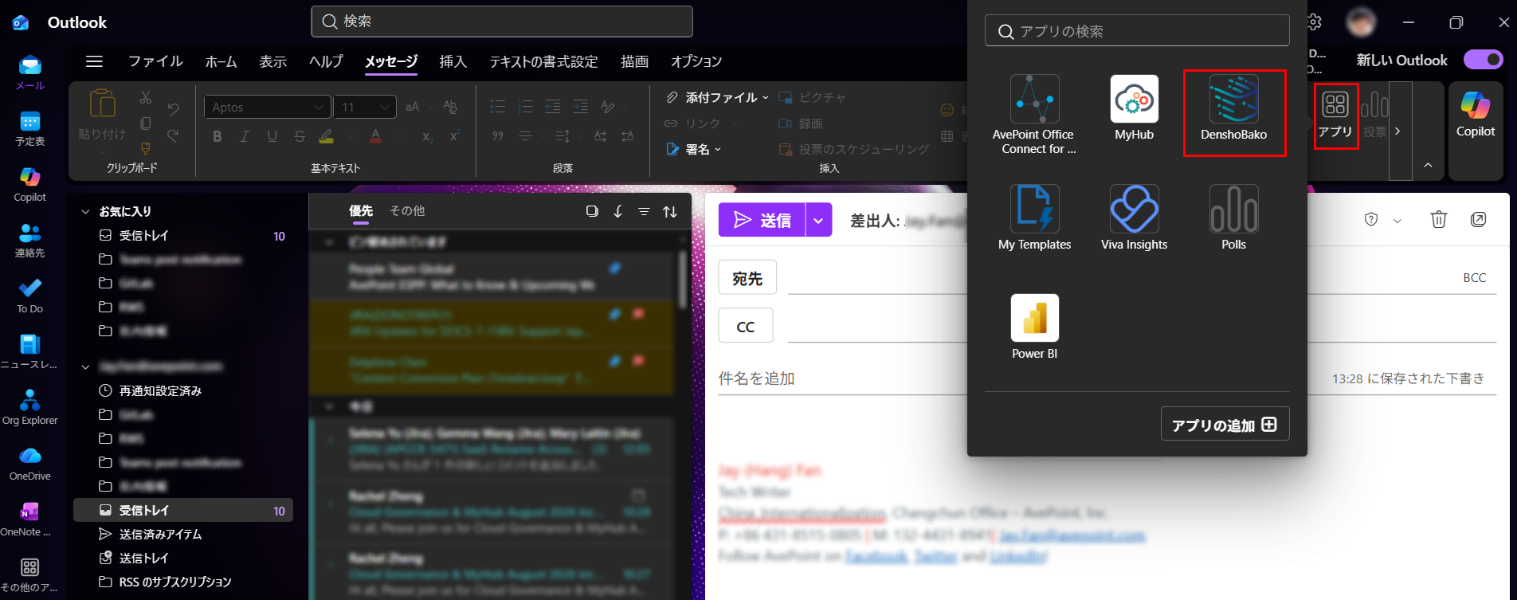Click the 宛先 recipients button
The height and width of the screenshot is (603, 1517).
click(x=748, y=279)
